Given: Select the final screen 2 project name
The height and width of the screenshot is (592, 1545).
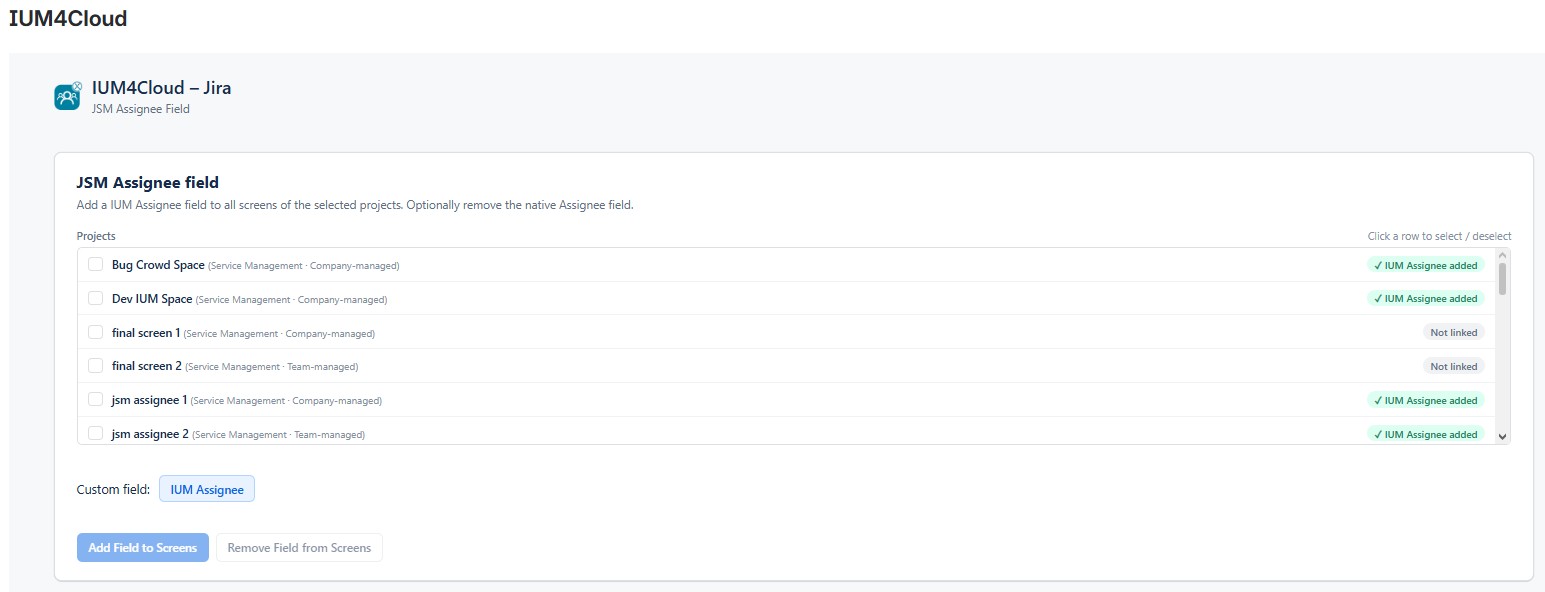Looking at the screenshot, I should coord(147,366).
